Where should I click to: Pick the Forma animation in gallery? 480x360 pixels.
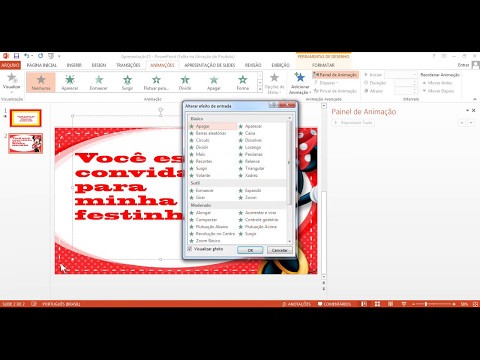[x=243, y=82]
